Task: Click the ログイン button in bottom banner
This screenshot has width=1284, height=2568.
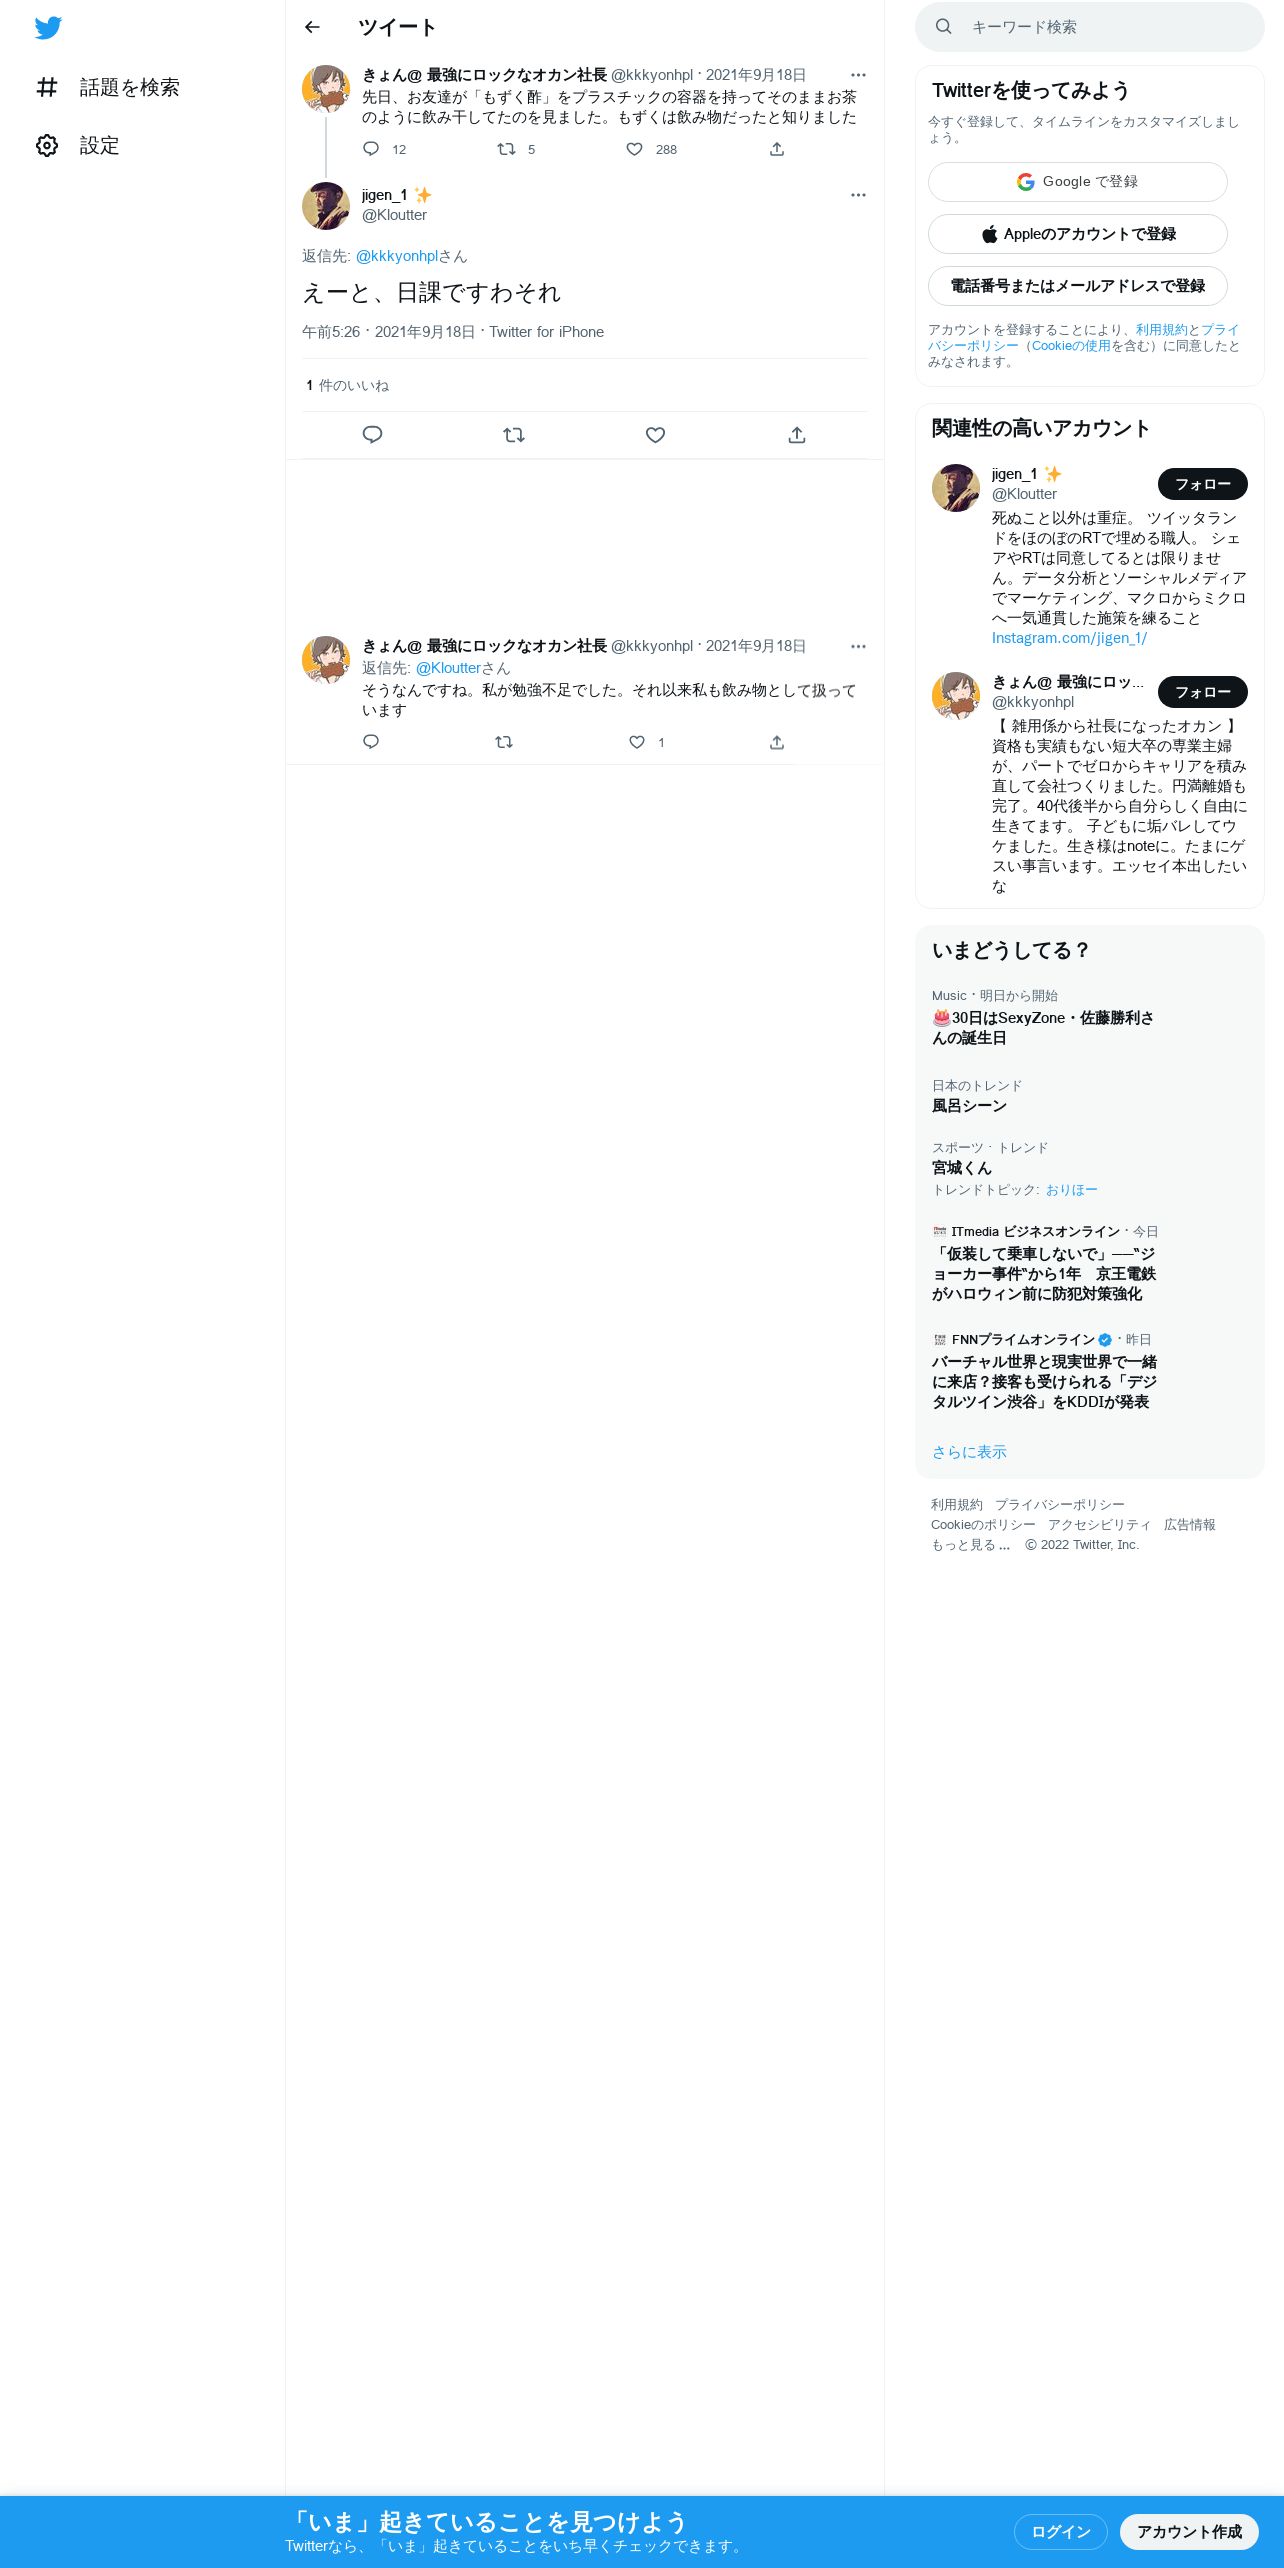Action: (x=1060, y=2531)
